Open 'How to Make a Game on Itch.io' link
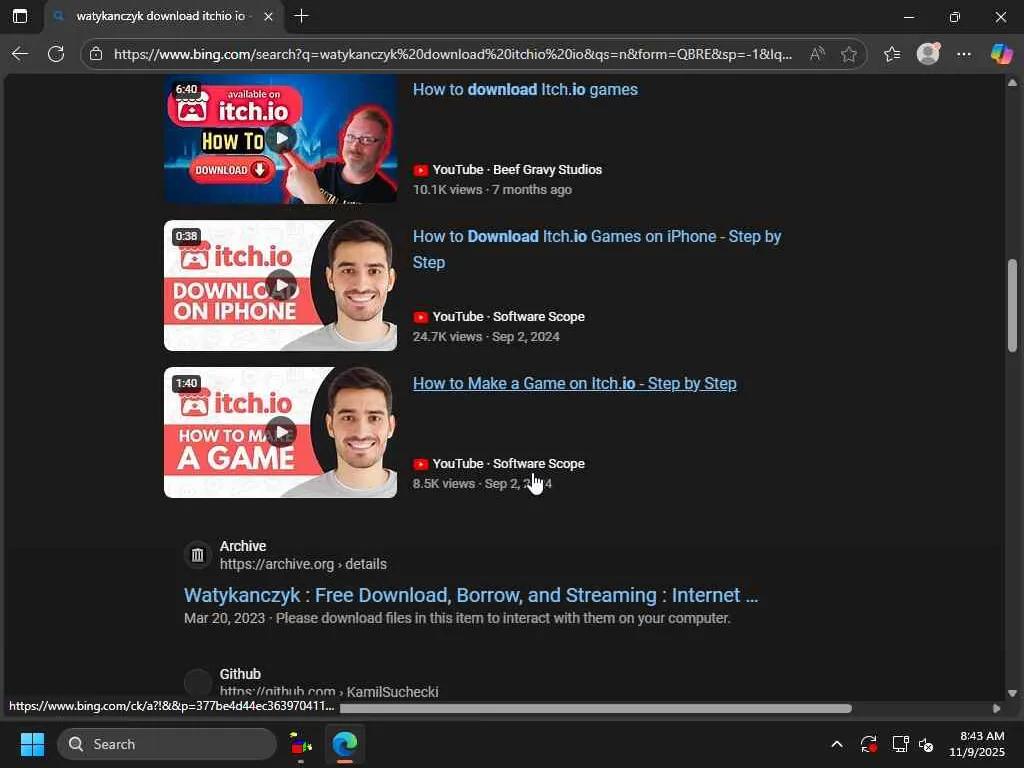 575,383
